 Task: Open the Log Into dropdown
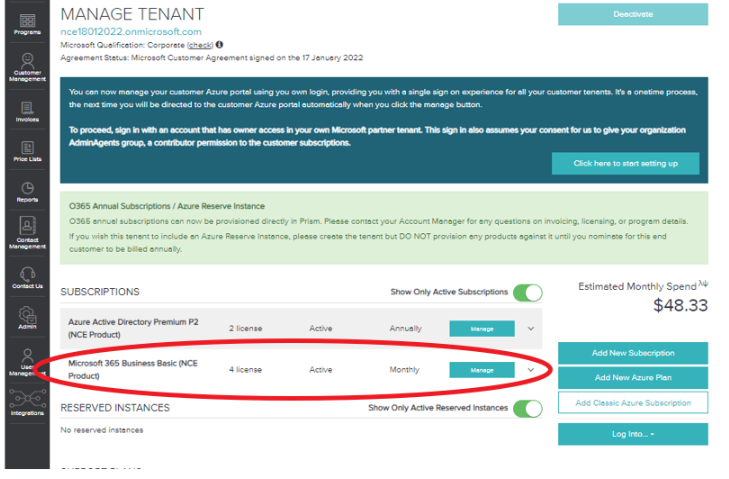click(632, 434)
